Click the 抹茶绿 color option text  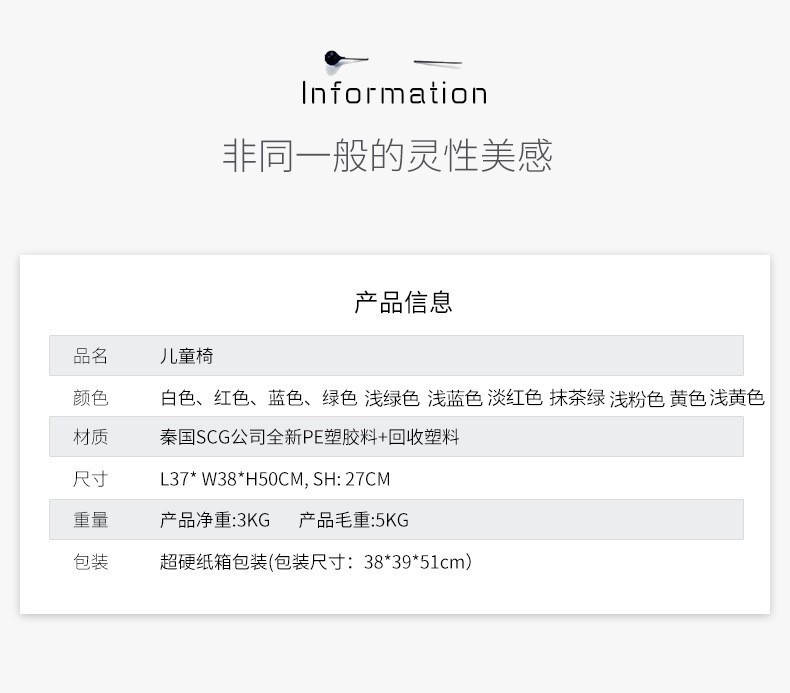click(x=577, y=398)
